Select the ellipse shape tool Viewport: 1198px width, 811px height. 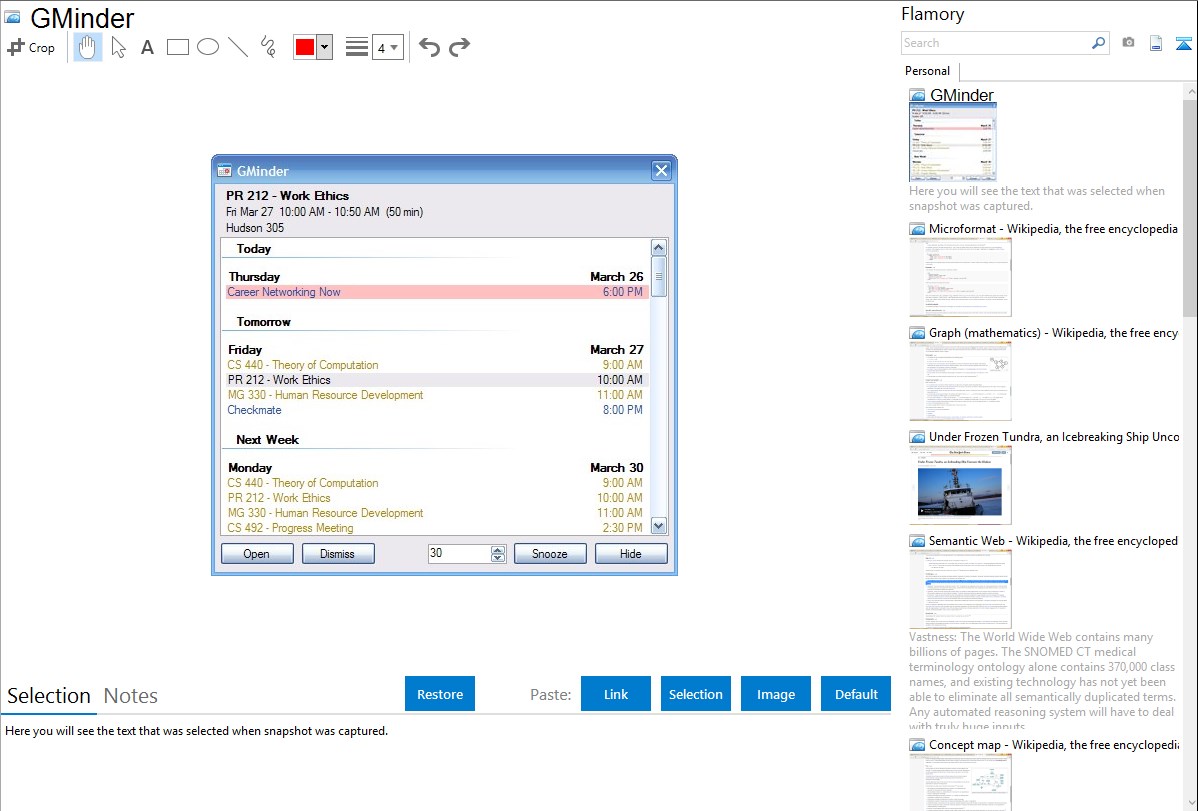coord(208,47)
